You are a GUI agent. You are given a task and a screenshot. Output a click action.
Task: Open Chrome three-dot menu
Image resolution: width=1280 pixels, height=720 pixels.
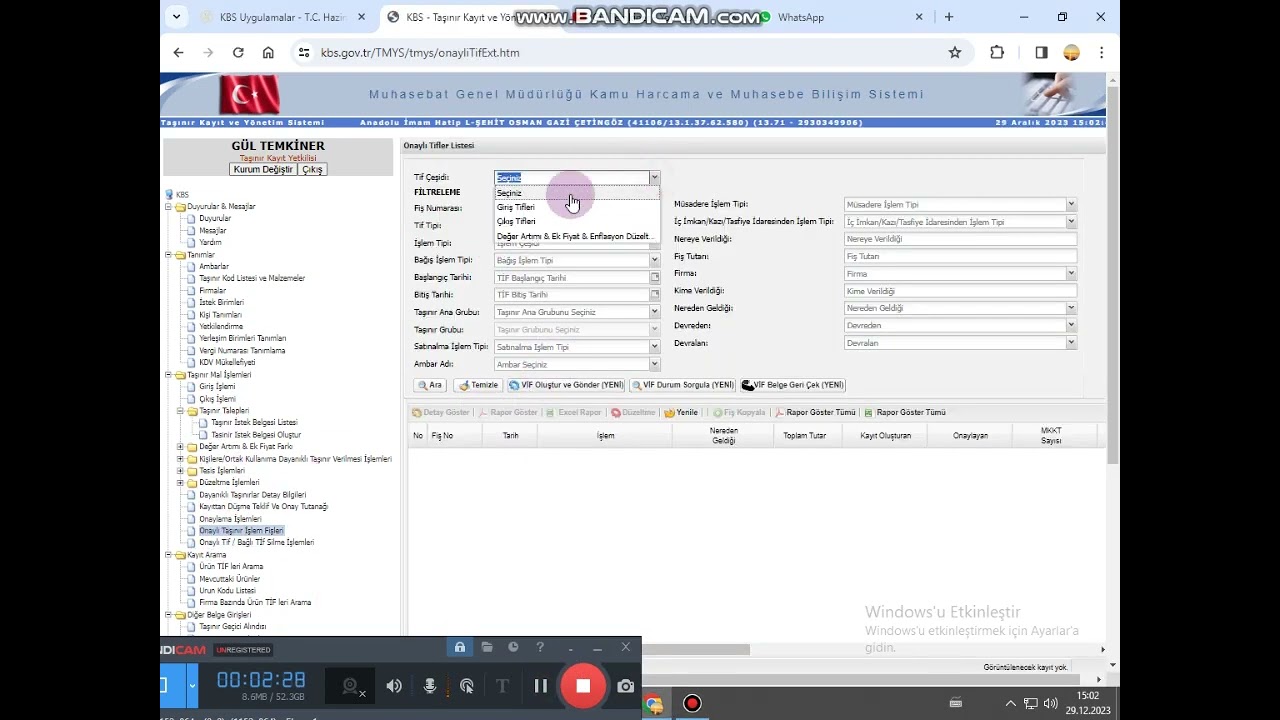(1101, 53)
